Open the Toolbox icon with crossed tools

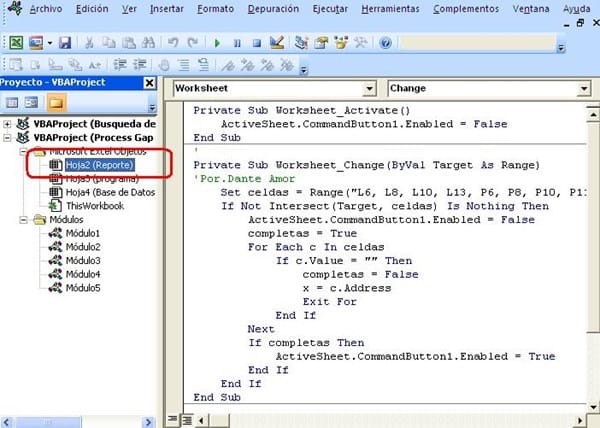click(360, 42)
